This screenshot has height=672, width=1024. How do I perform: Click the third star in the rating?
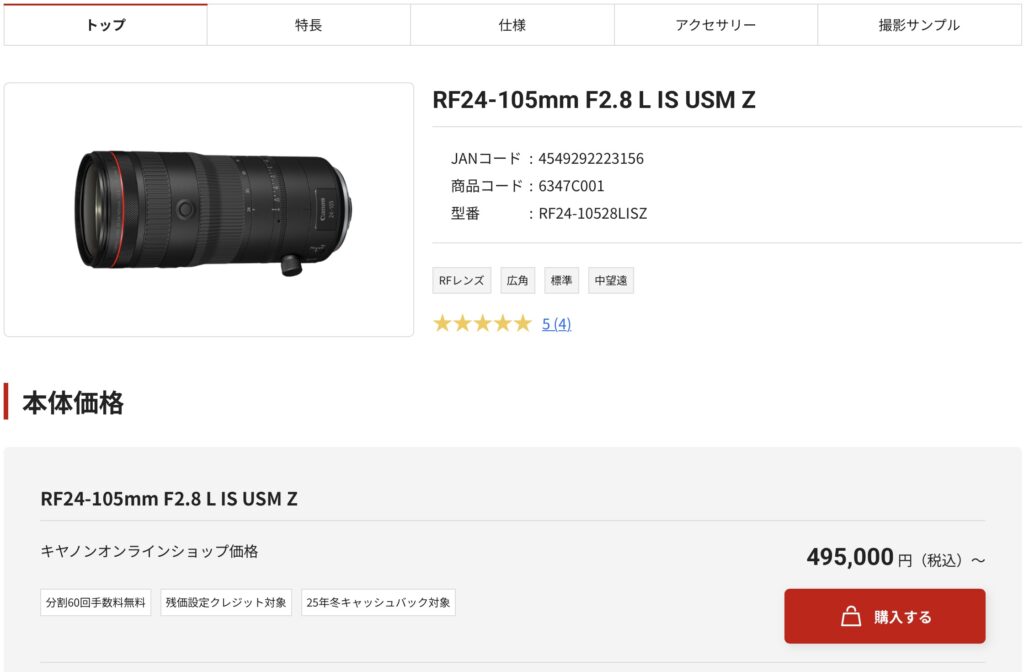point(483,324)
